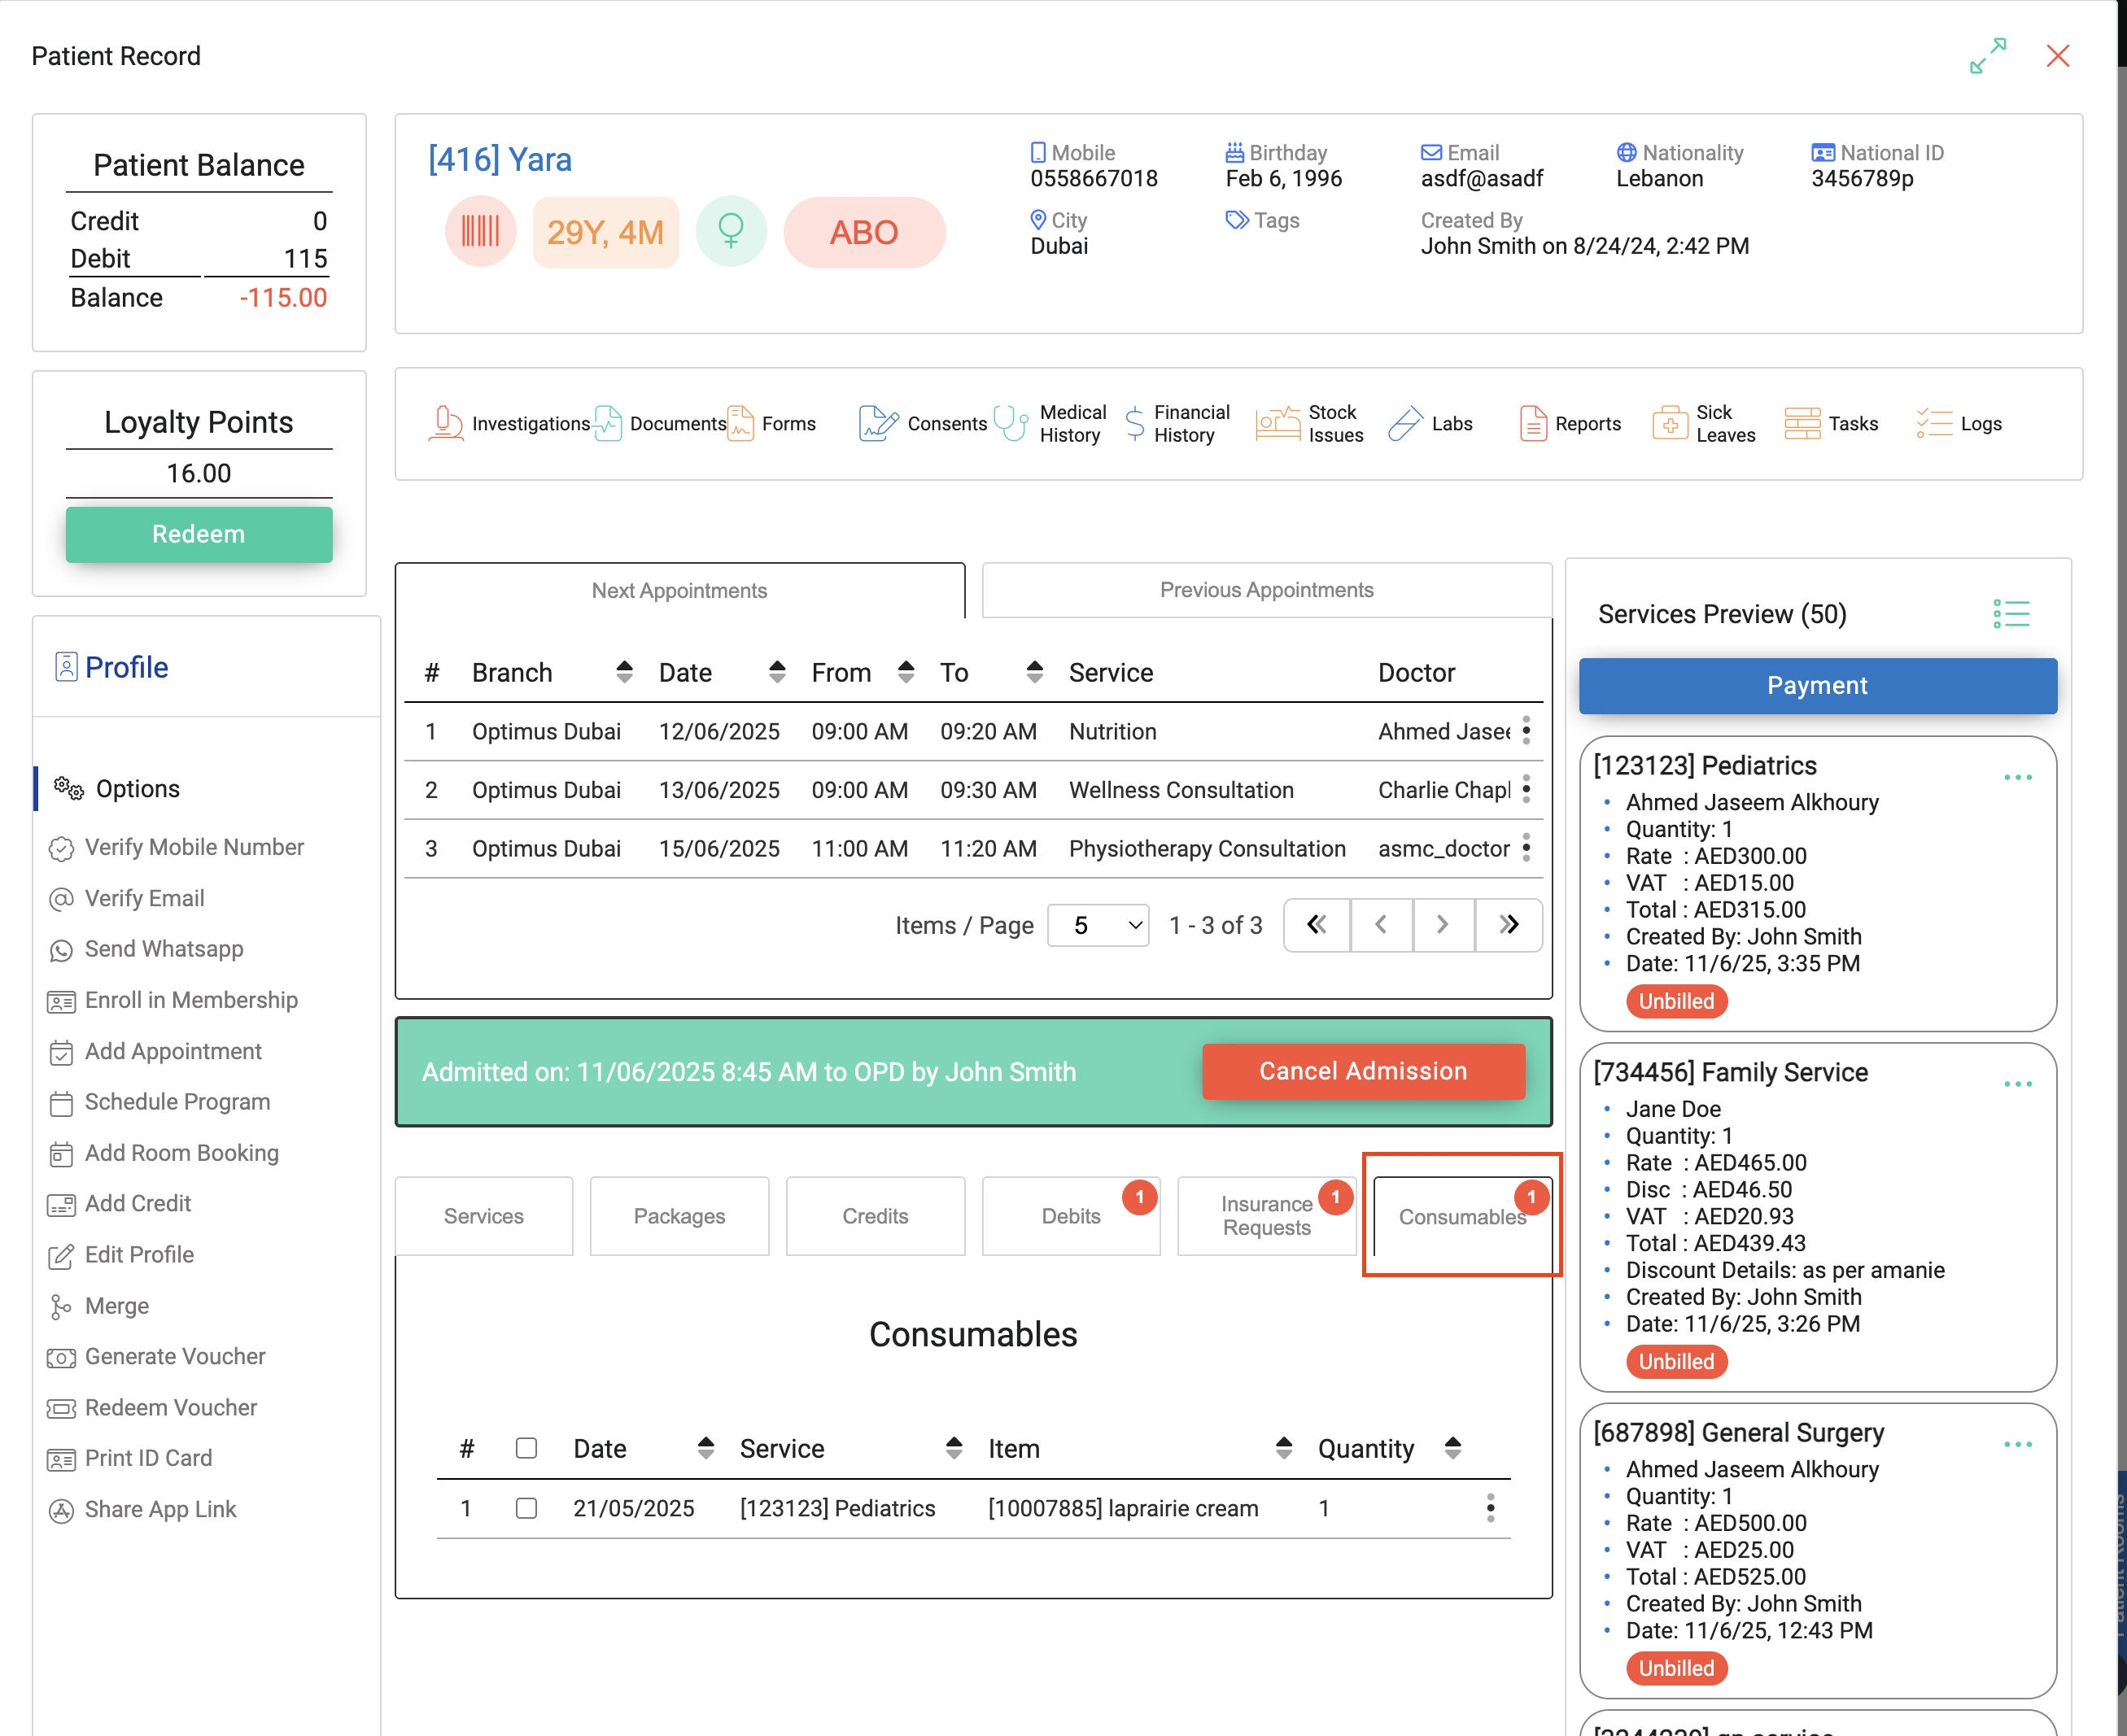Open Labs test tube icon
Viewport: 2127px width, 1736px height.
pyautogui.click(x=1405, y=423)
